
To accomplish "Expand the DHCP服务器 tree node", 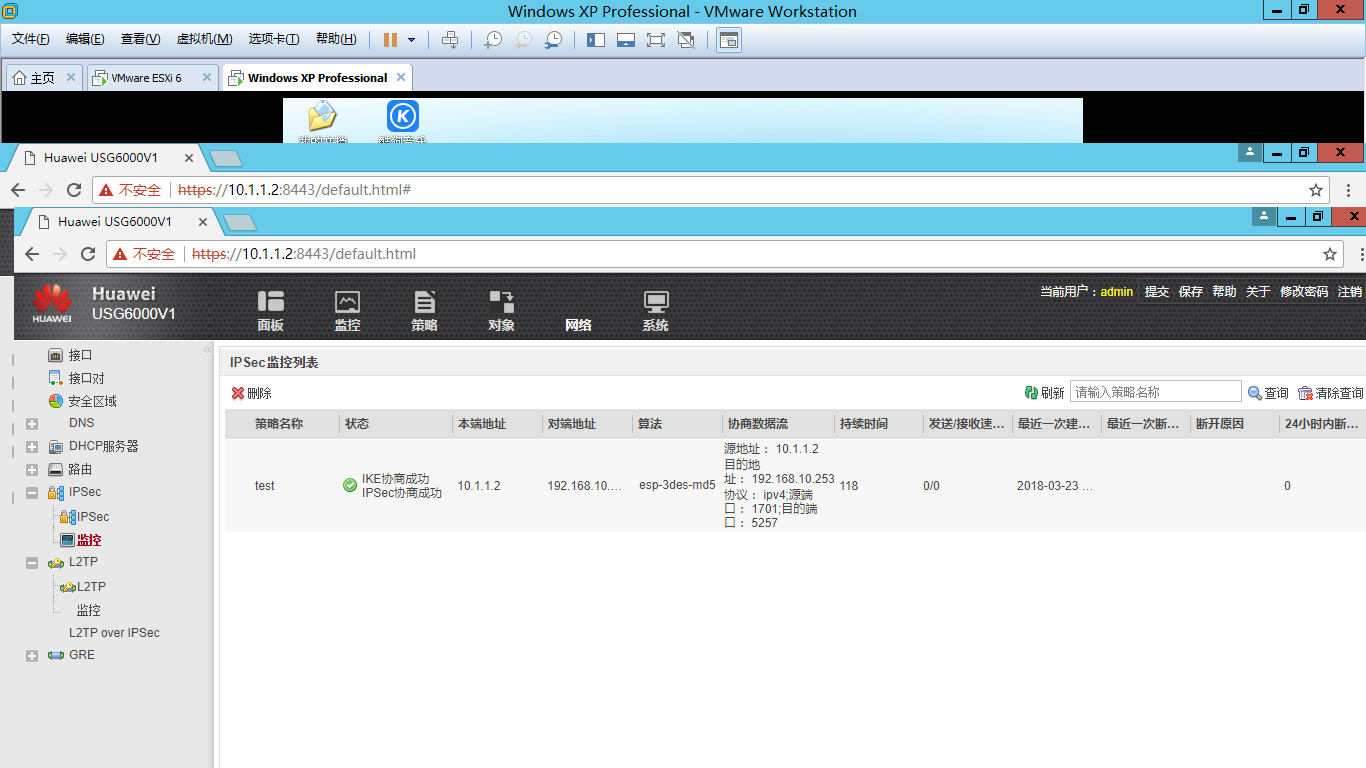I will click(x=32, y=447).
